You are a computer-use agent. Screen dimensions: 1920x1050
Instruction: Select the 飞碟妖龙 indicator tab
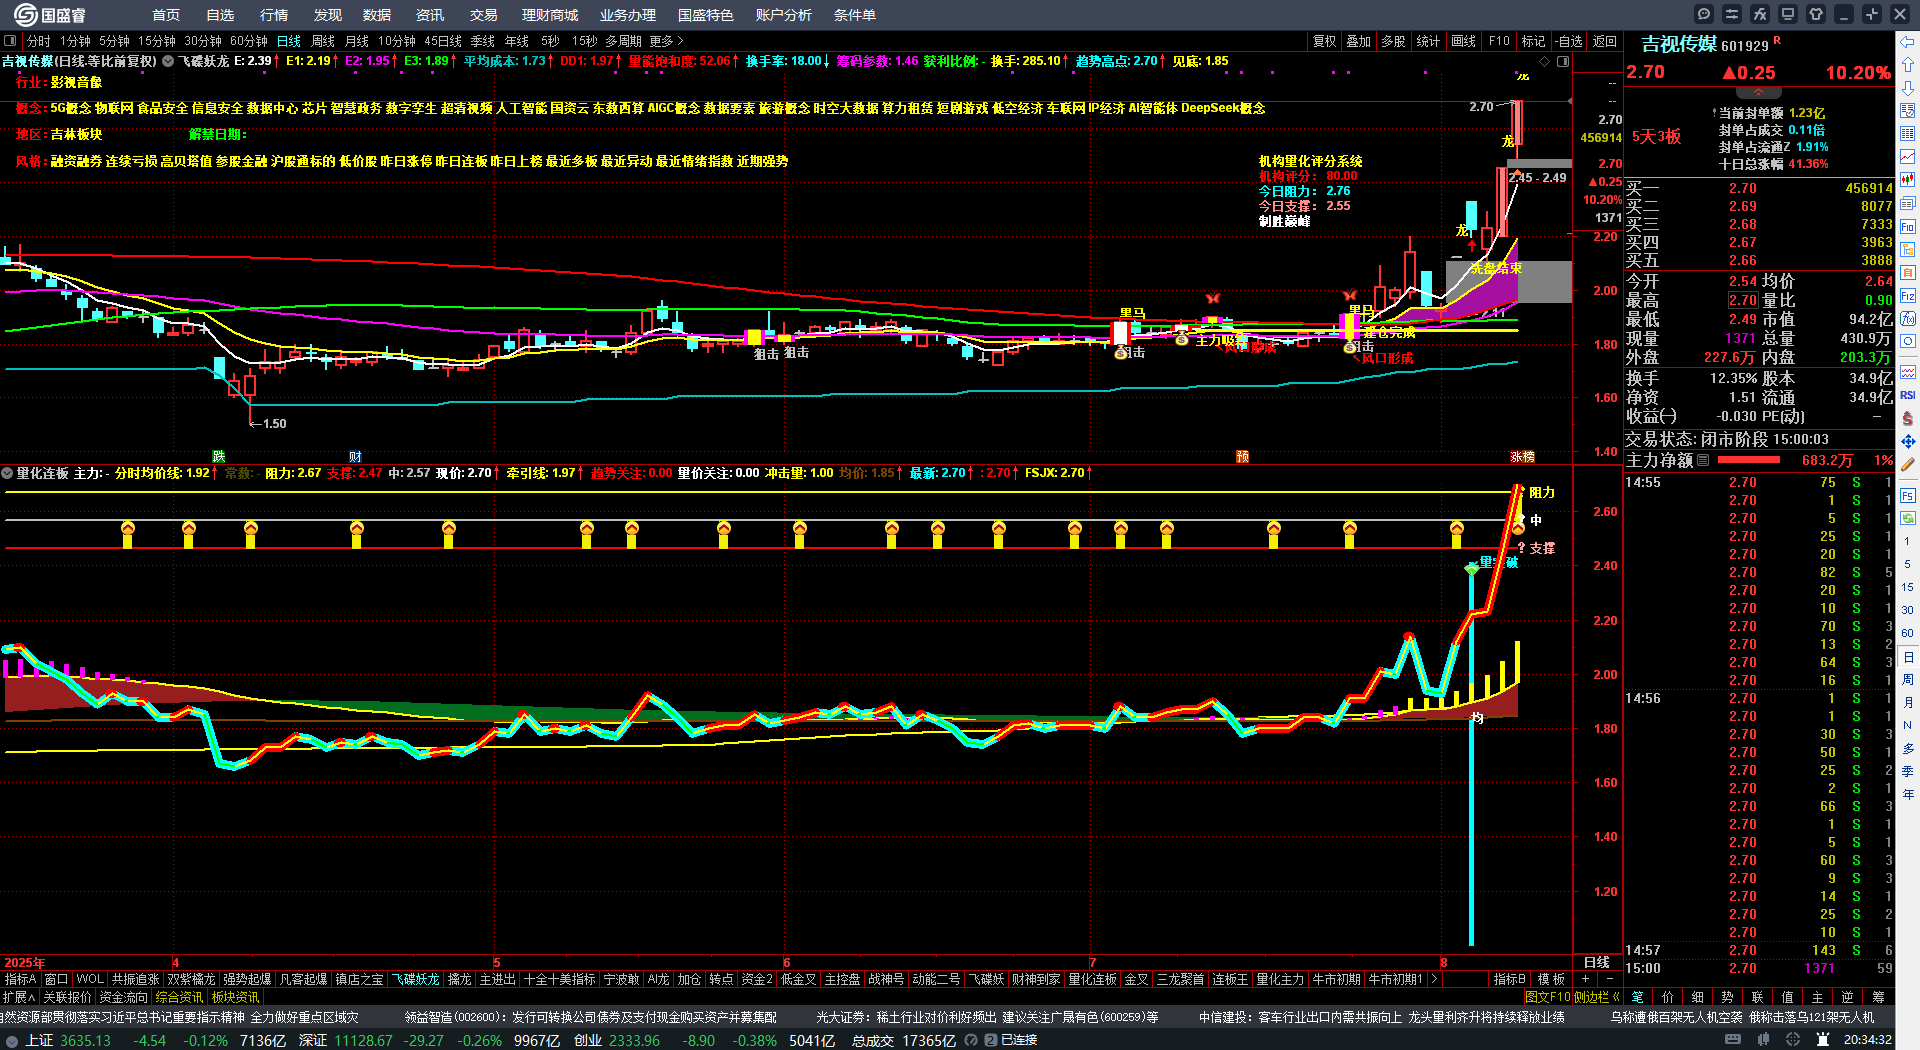coord(415,979)
